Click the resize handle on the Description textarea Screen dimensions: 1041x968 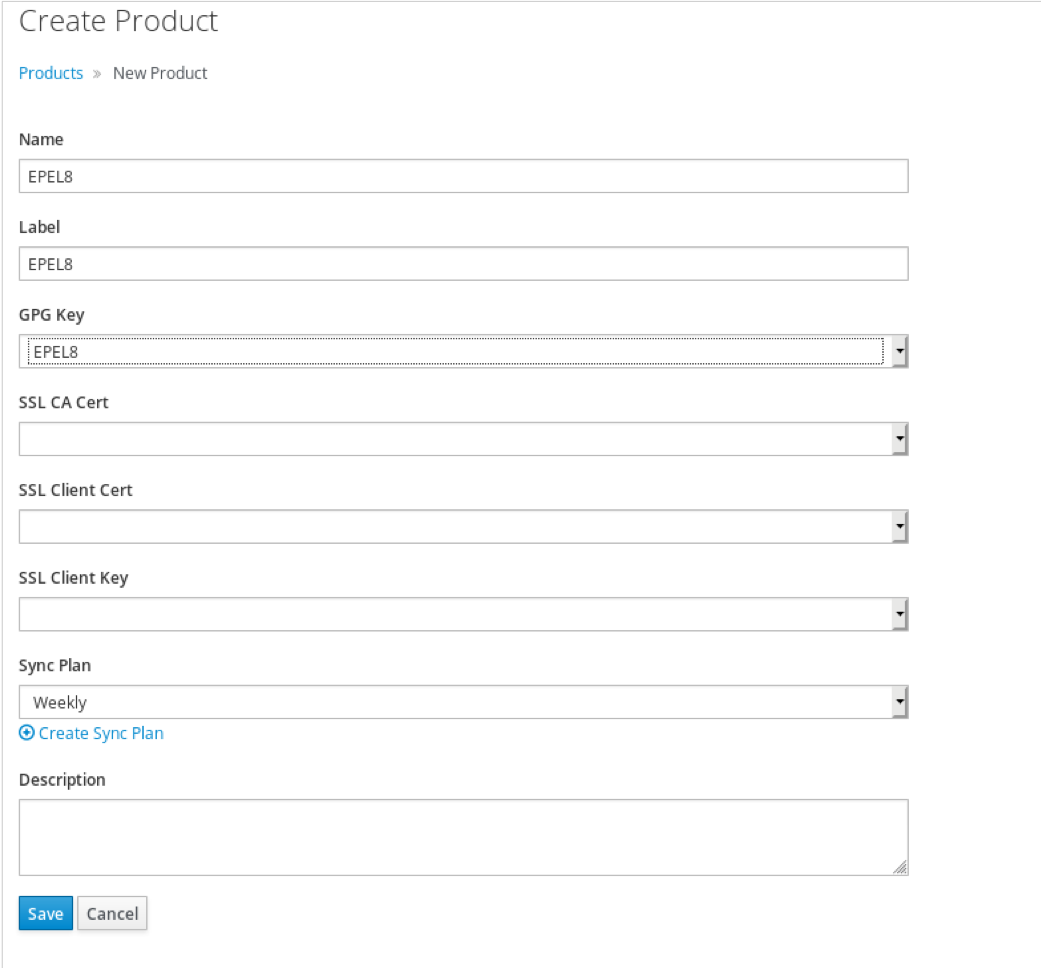click(902, 868)
